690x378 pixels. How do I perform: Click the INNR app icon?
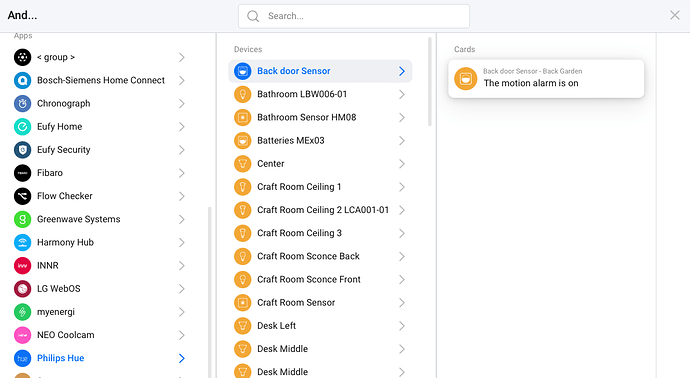[22, 265]
